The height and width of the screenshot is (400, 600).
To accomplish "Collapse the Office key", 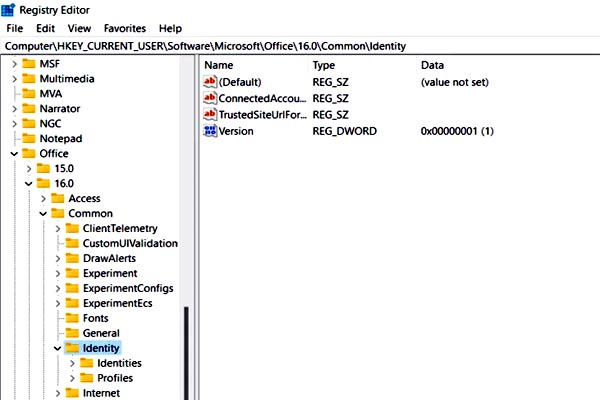I will [x=14, y=154].
